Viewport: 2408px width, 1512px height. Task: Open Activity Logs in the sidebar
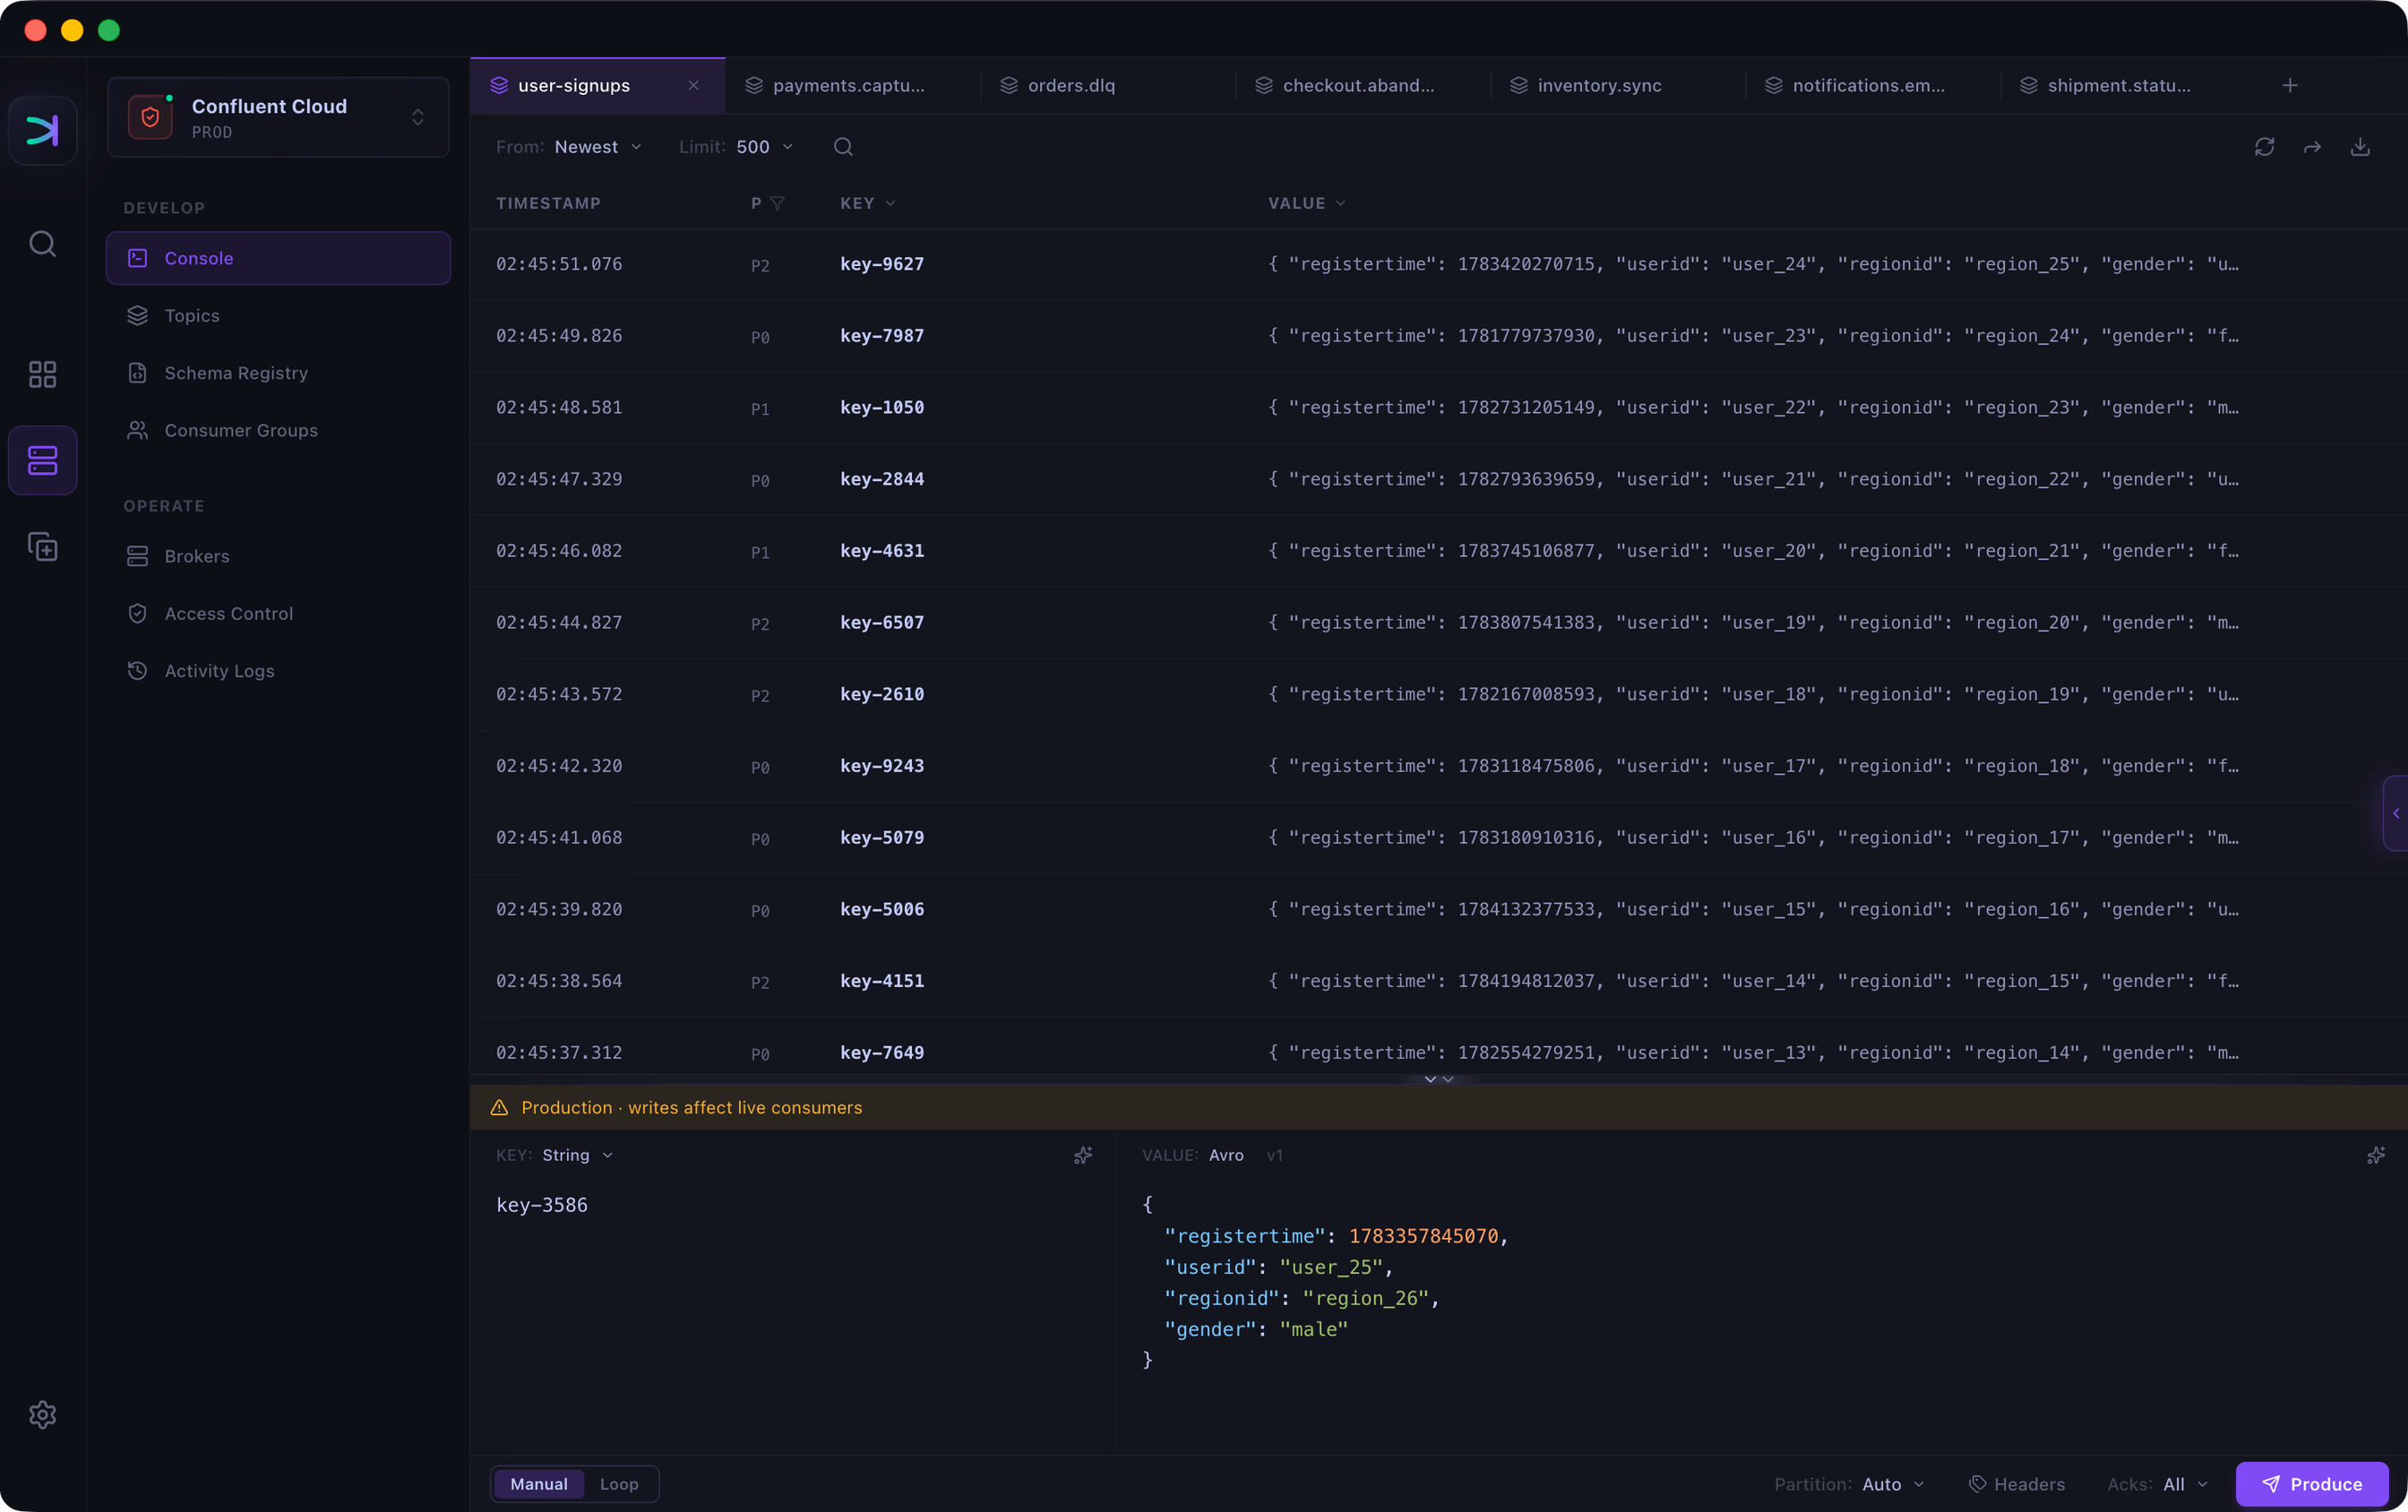278,671
